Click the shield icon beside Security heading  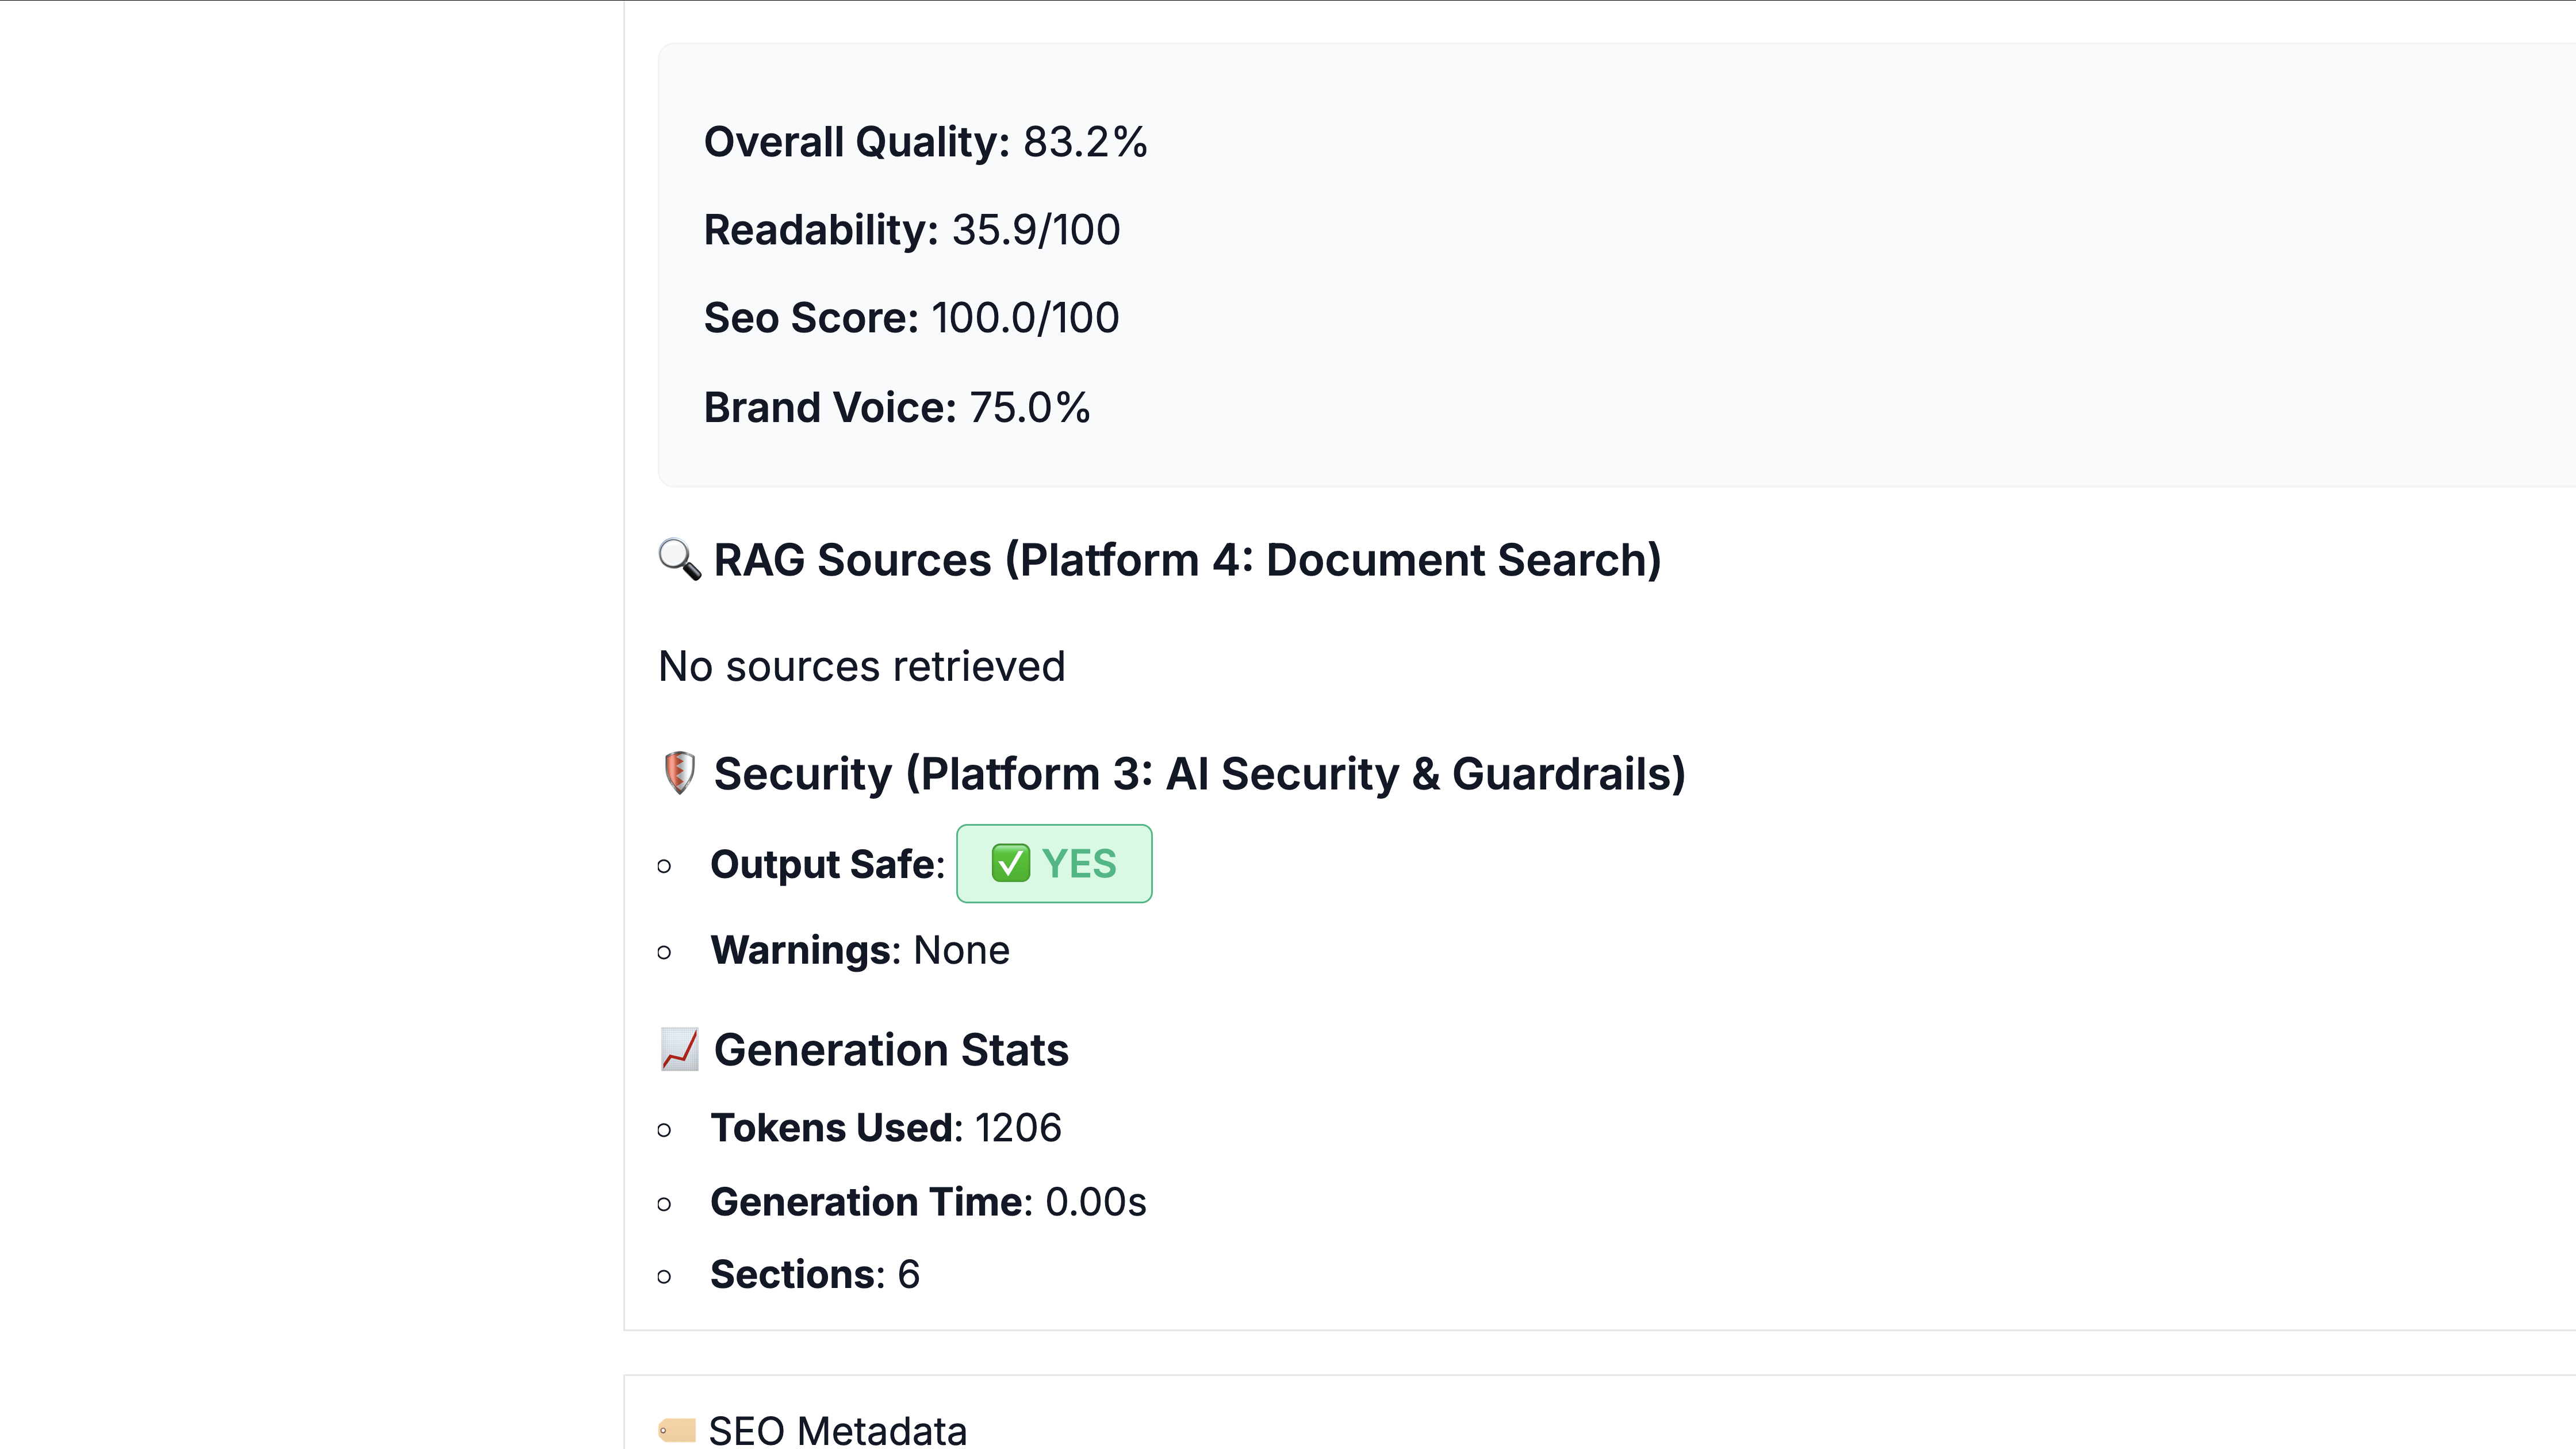pyautogui.click(x=679, y=773)
